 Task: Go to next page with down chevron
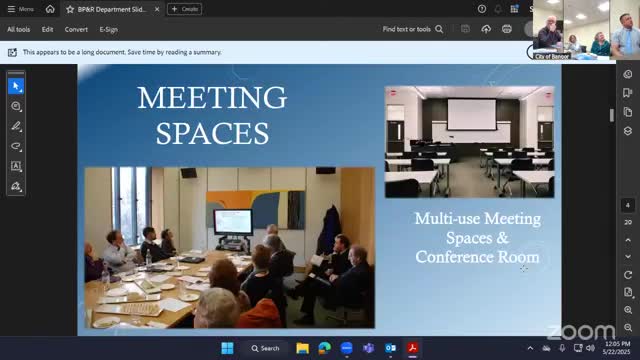pyautogui.click(x=628, y=256)
